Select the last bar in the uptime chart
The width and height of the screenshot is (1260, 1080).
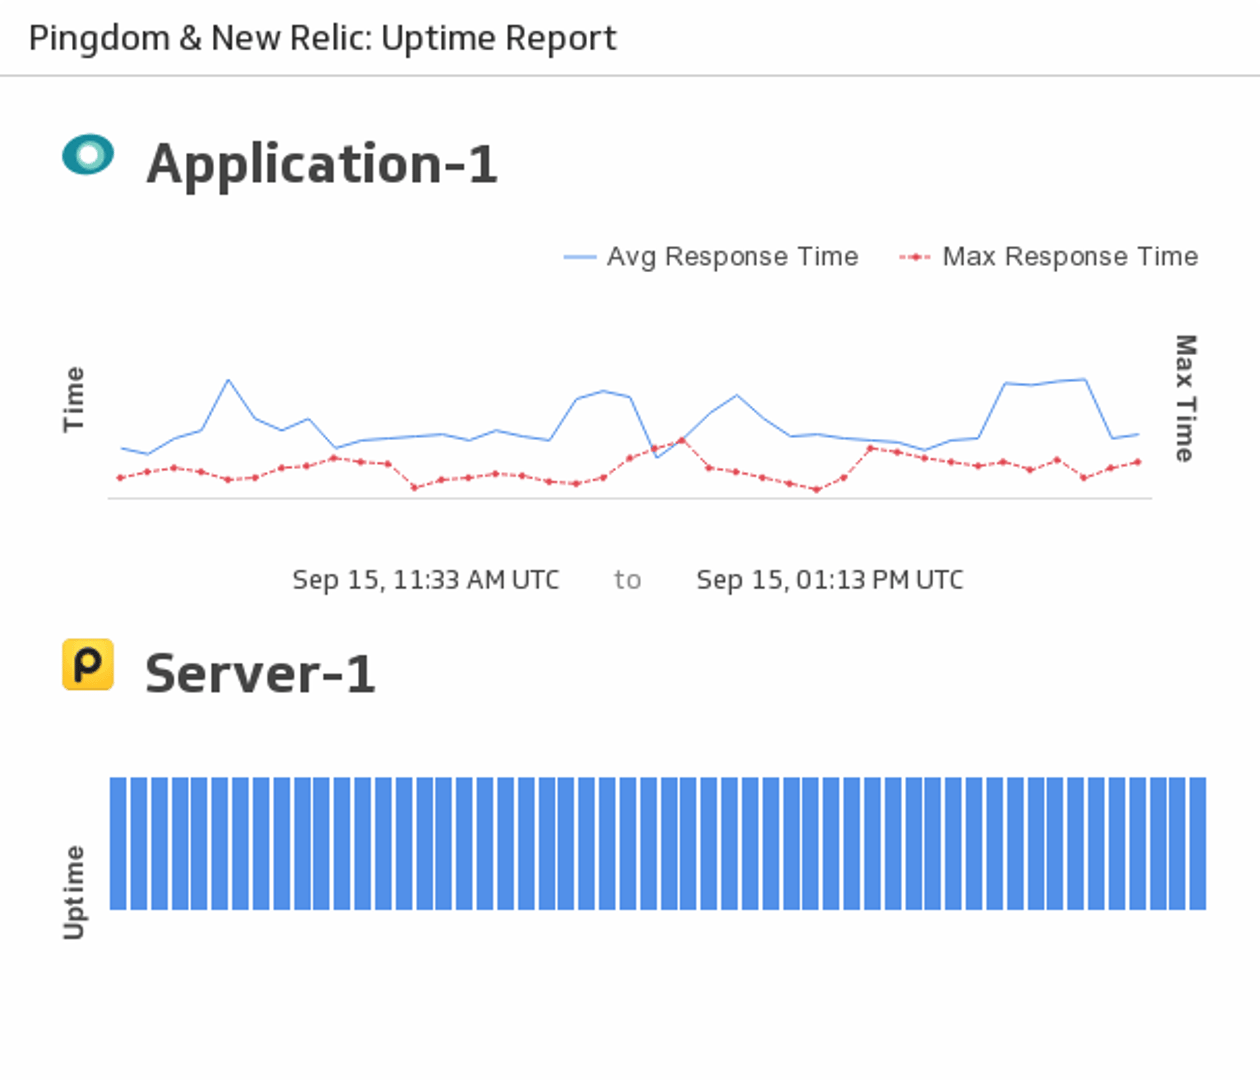point(1197,843)
